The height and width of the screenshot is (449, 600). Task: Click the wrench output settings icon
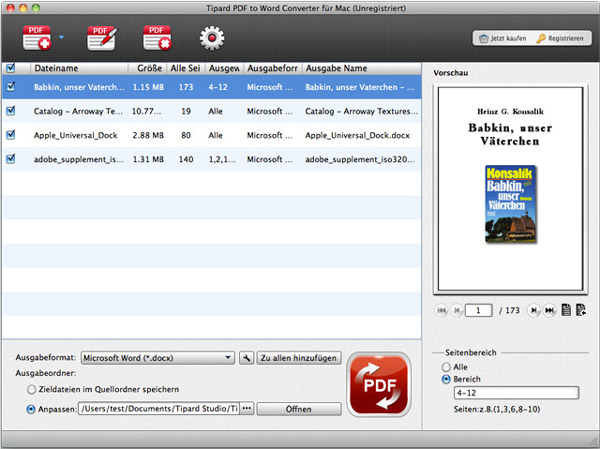click(246, 358)
